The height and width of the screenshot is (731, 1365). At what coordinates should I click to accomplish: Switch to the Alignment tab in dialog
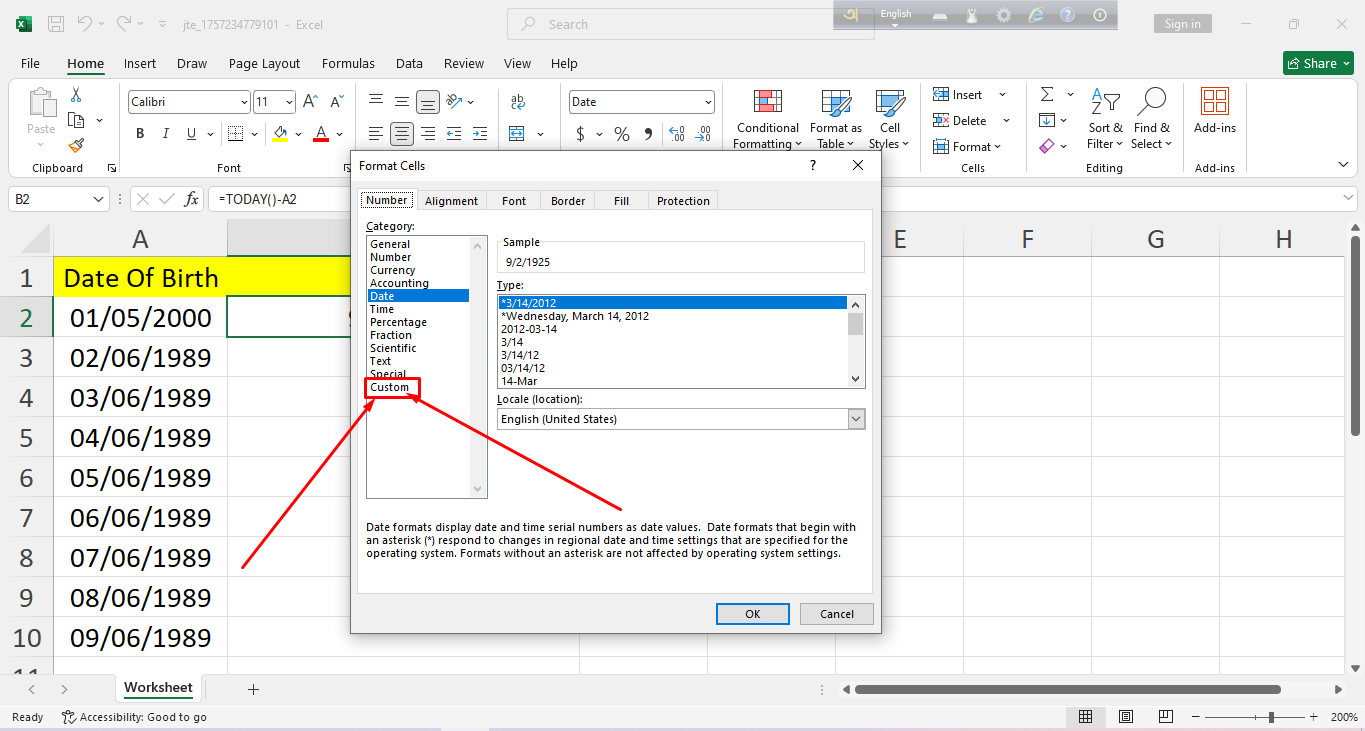pos(451,201)
